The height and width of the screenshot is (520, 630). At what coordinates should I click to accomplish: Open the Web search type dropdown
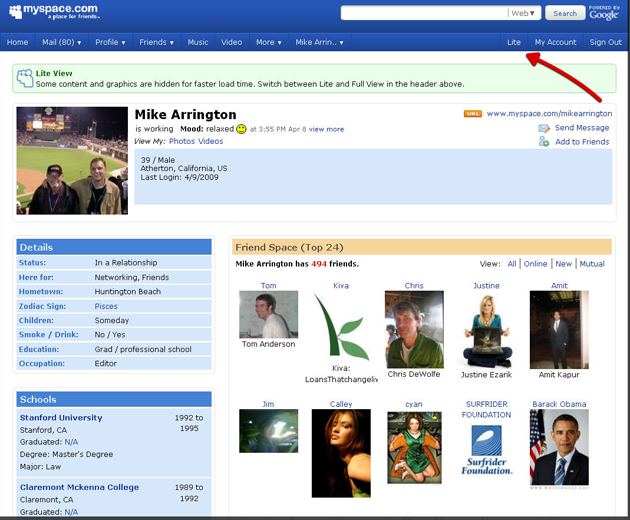tap(523, 13)
